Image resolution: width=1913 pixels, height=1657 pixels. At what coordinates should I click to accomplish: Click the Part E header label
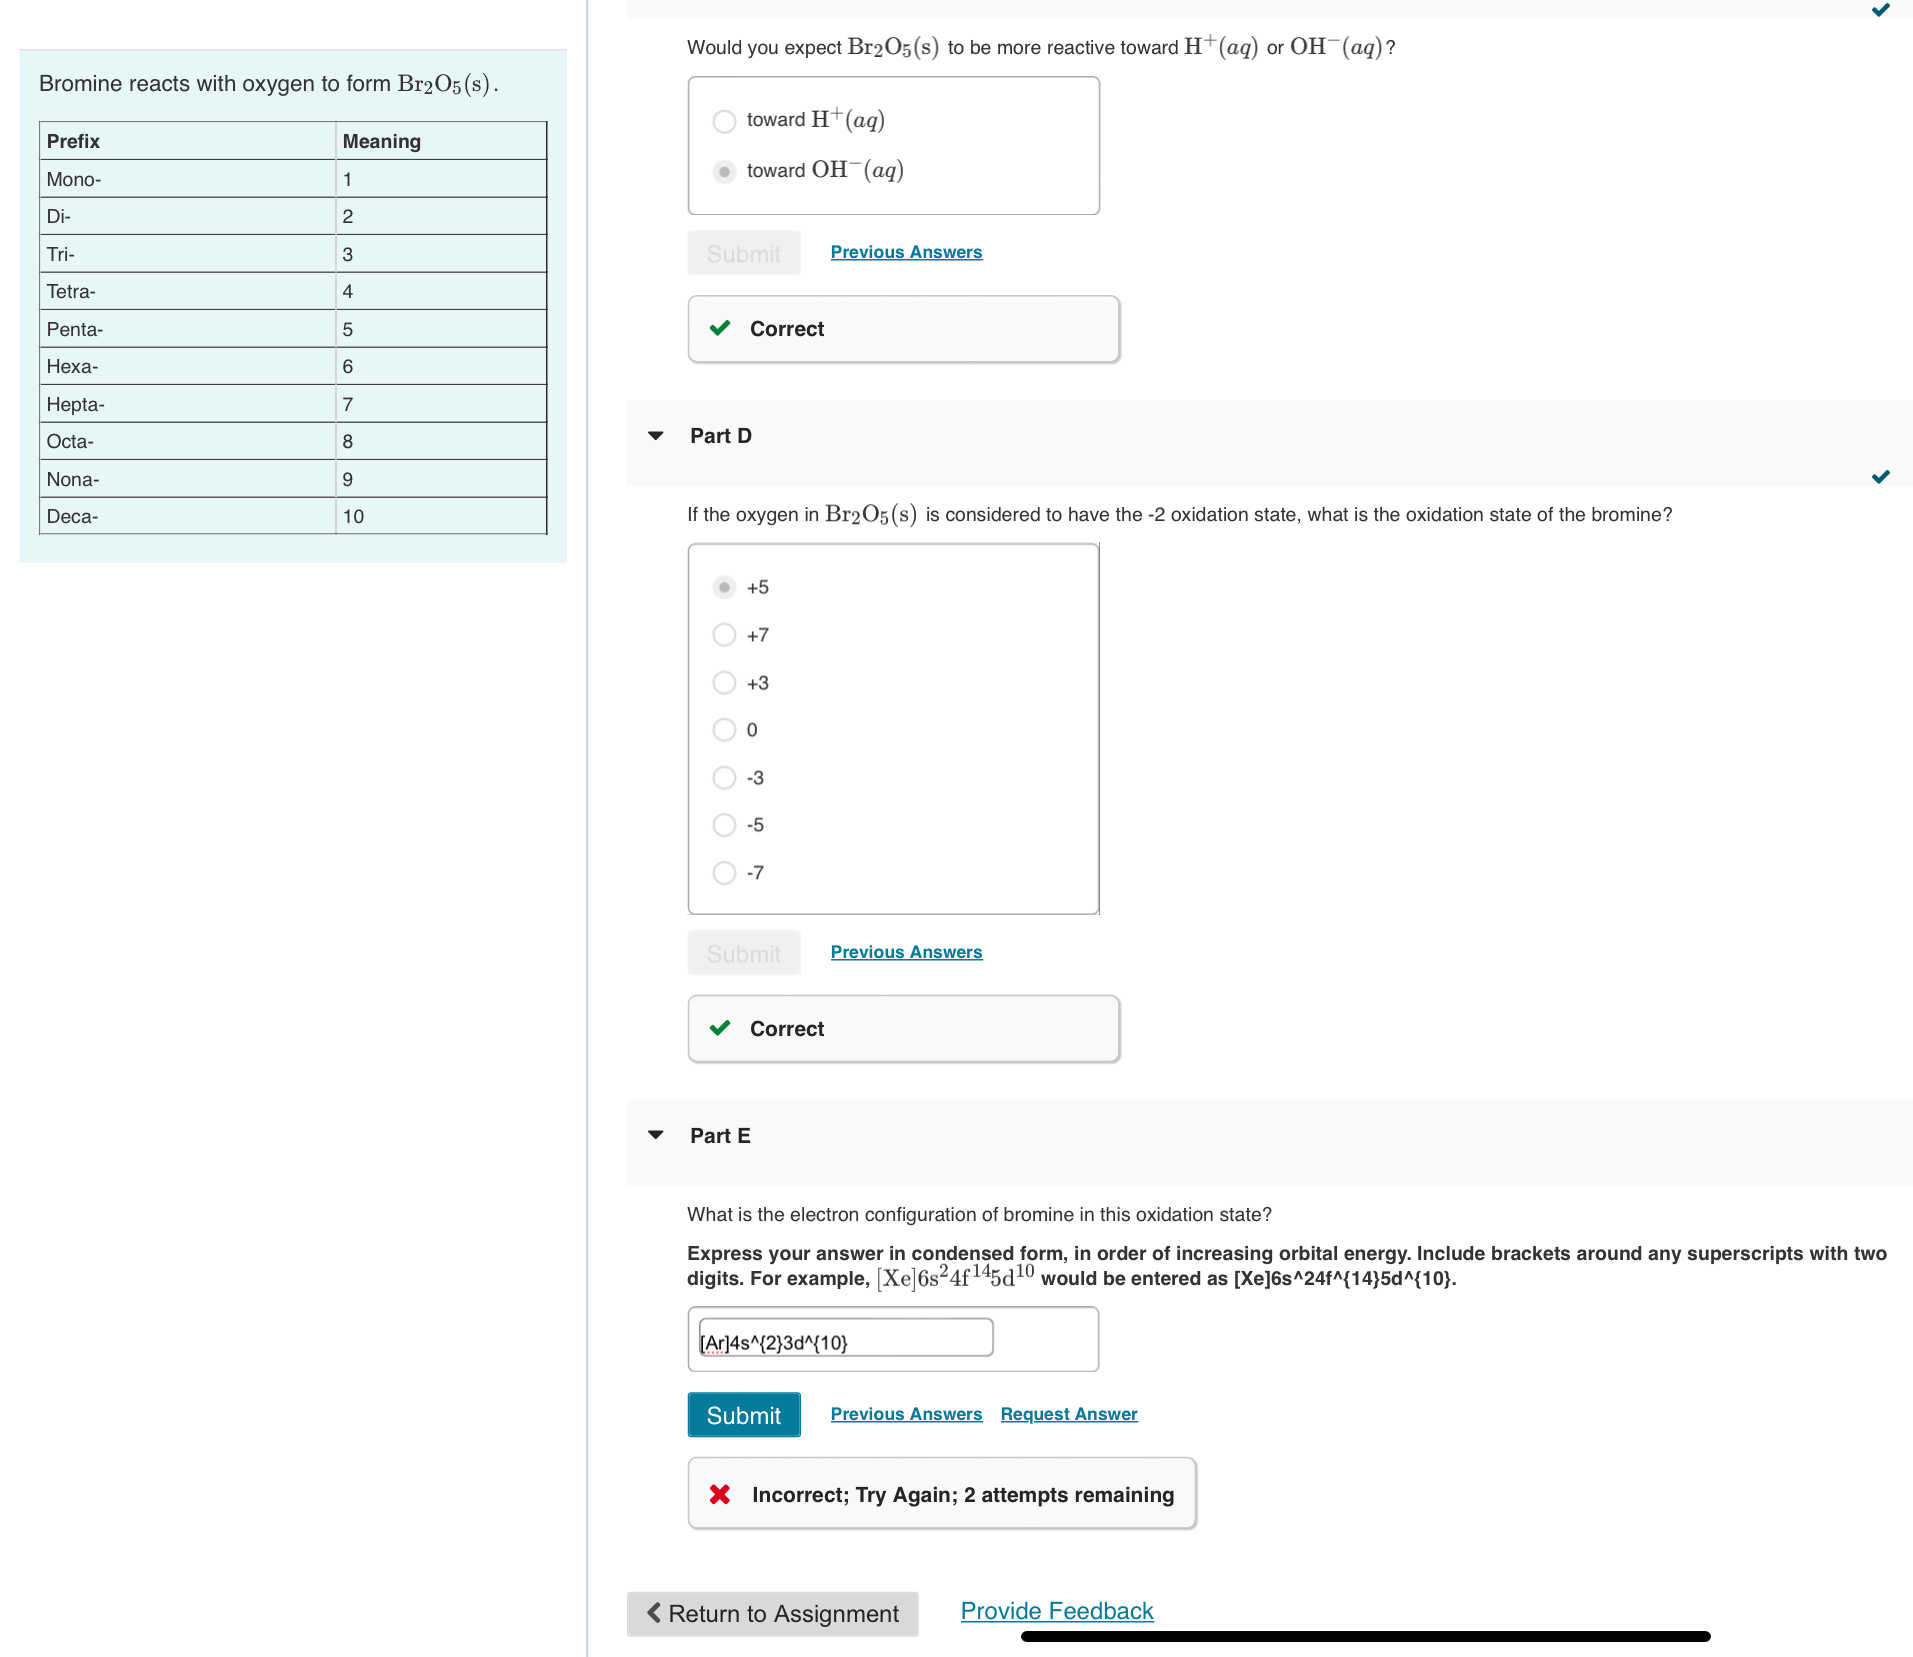pos(720,1136)
